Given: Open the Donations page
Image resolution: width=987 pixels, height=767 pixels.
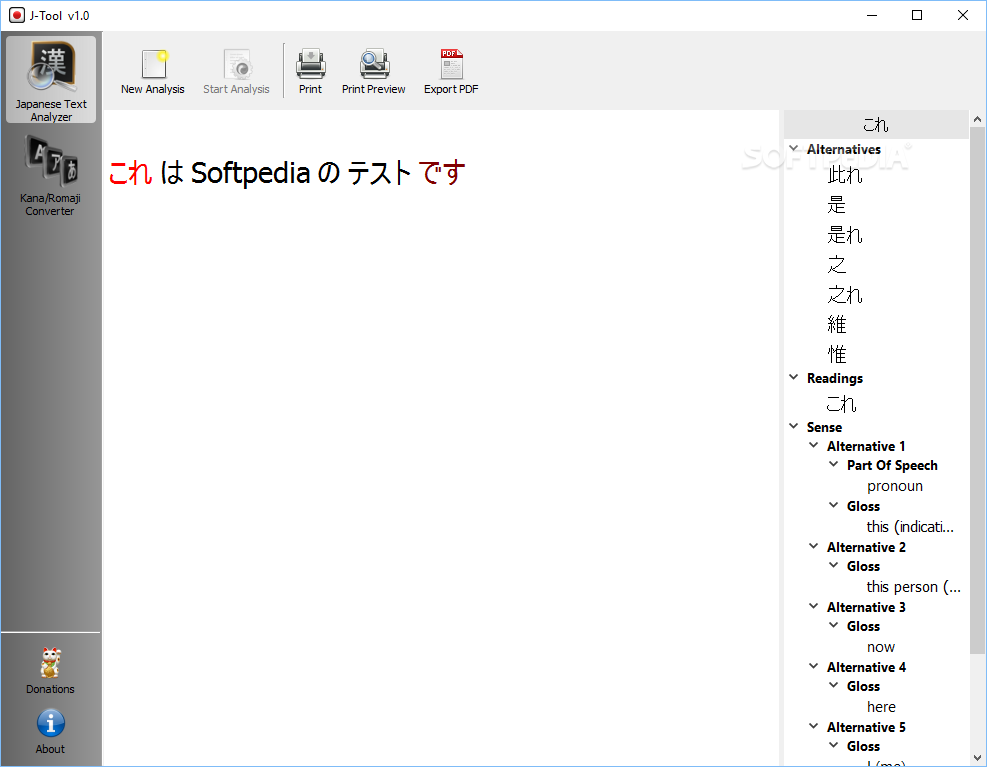Looking at the screenshot, I should [50, 671].
